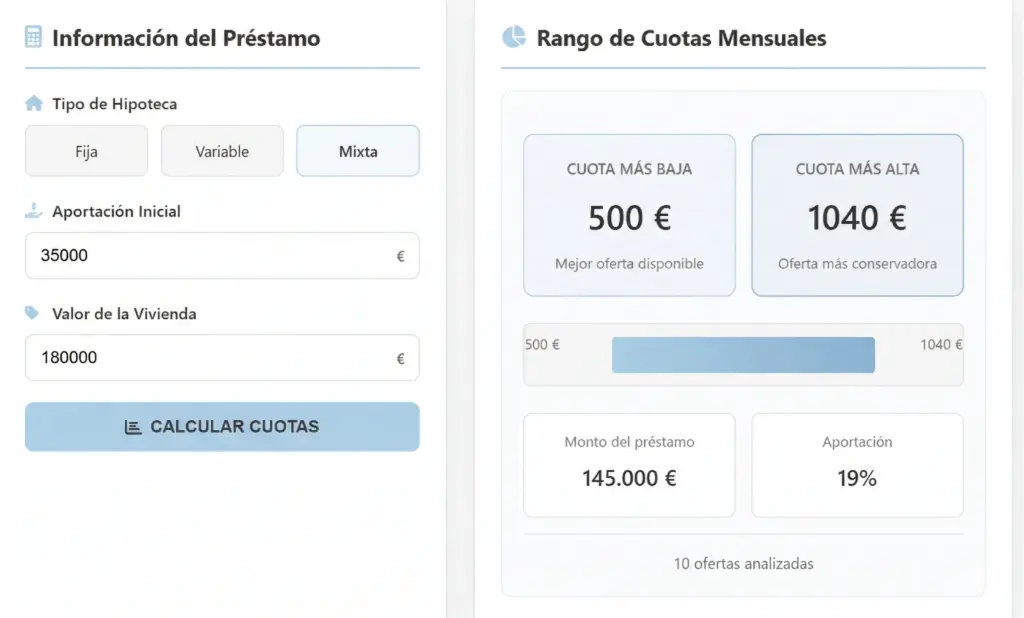Screen dimensions: 1024x618
Task: Select the Monto del Préstamo card
Action: (x=629, y=464)
